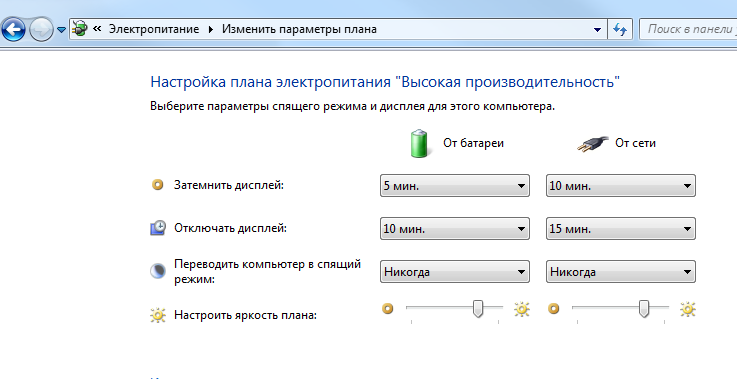This screenshot has height=379, width=737.
Task: Click the power plug icon near От сети
Action: pyautogui.click(x=592, y=144)
